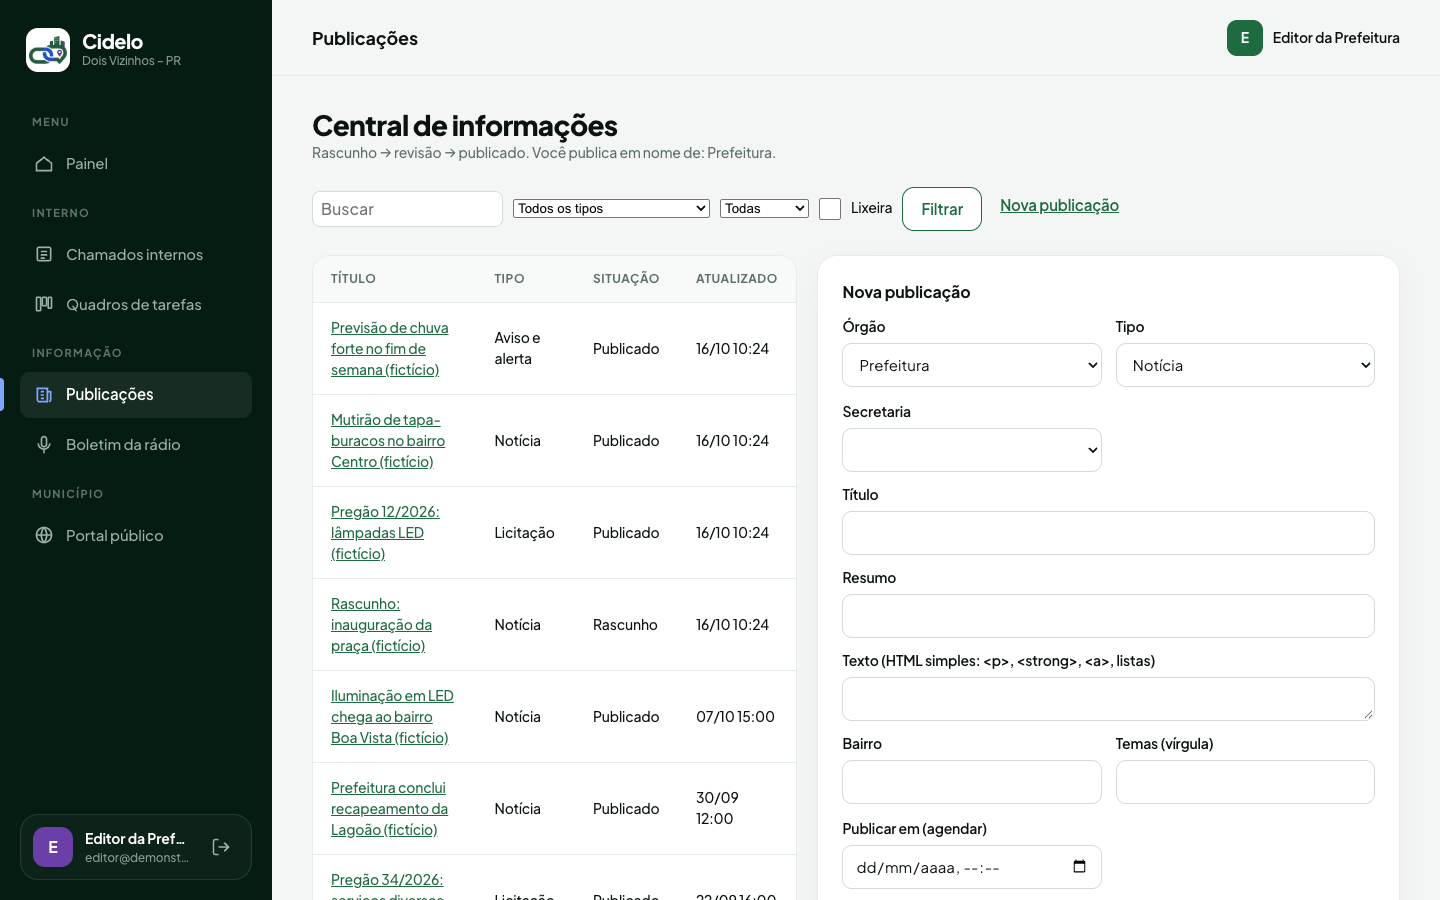1440x900 pixels.
Task: Toggle the Lixeira checkbox
Action: pos(830,209)
